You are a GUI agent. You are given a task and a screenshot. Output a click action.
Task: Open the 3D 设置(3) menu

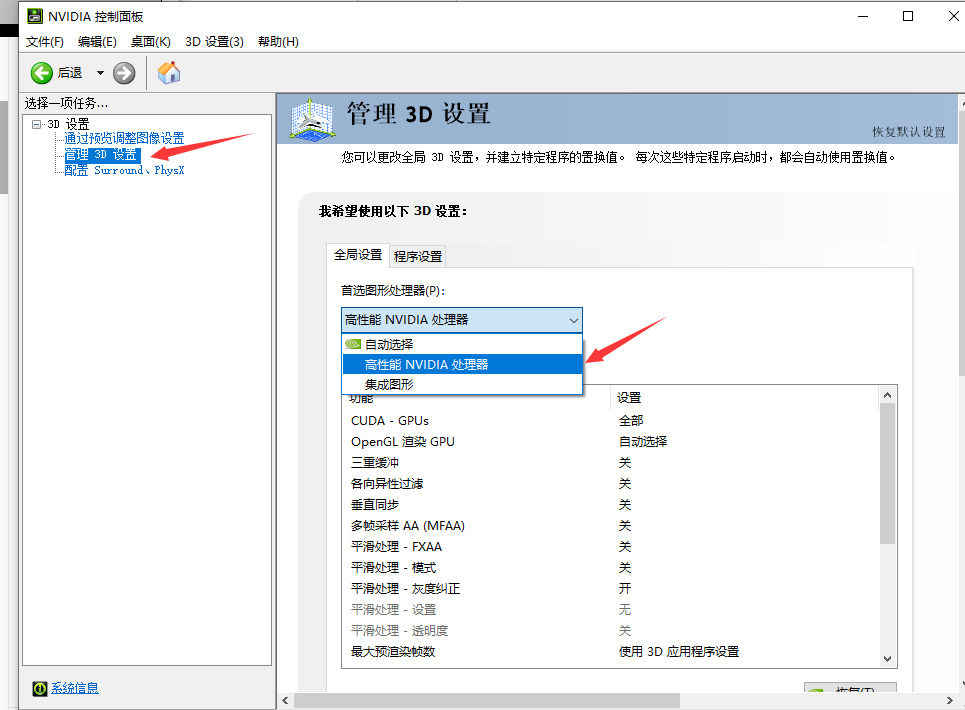pos(214,41)
